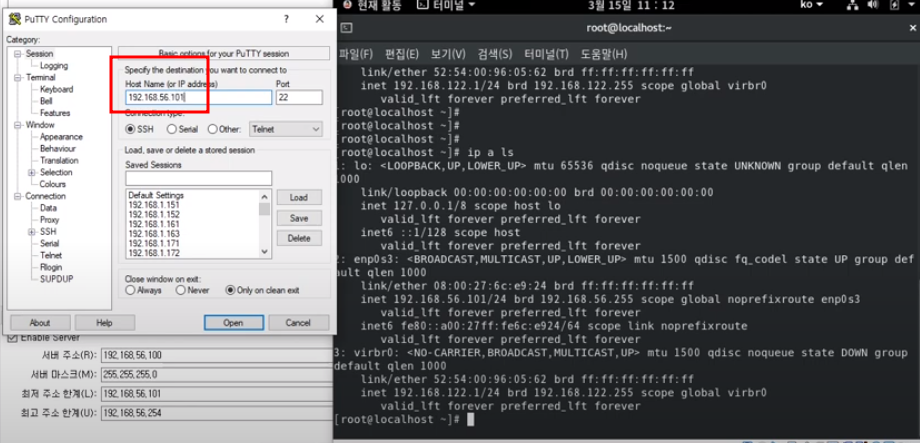Click the PuTTY icon in the title bar

15,19
